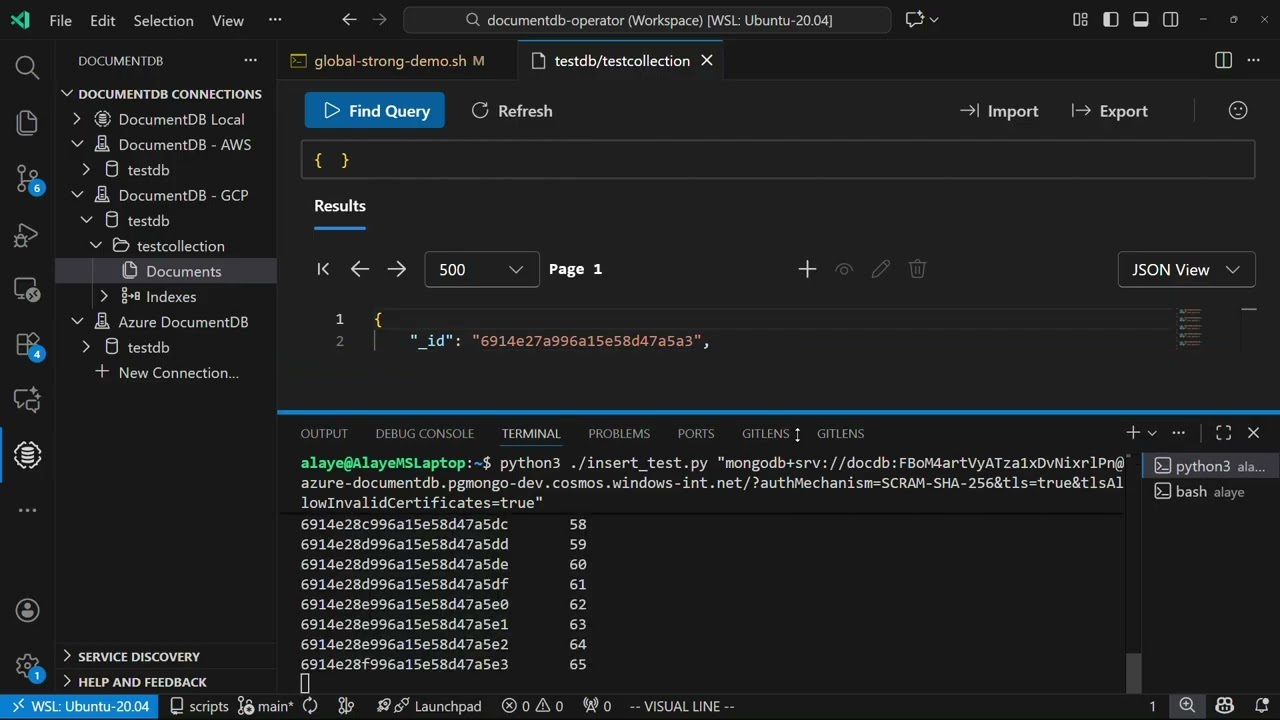
Task: Open the View menu
Action: point(228,20)
